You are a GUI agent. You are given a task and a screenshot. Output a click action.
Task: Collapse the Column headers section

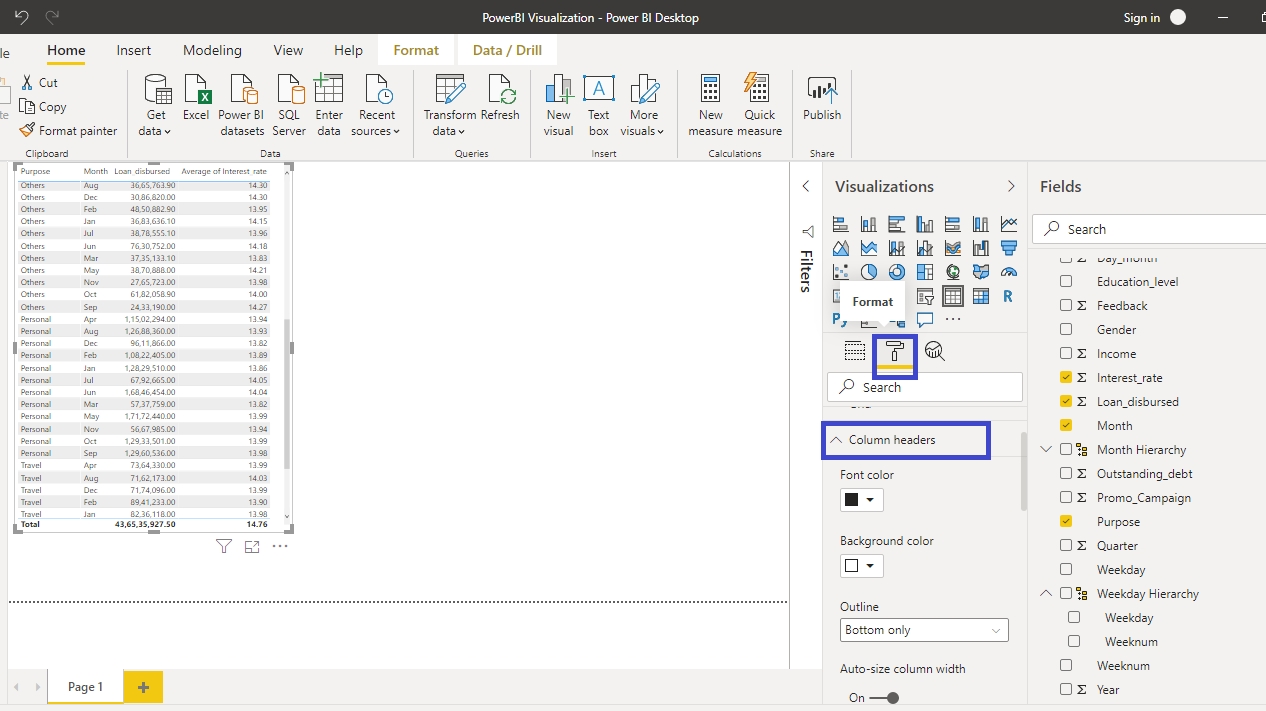[x=836, y=440]
